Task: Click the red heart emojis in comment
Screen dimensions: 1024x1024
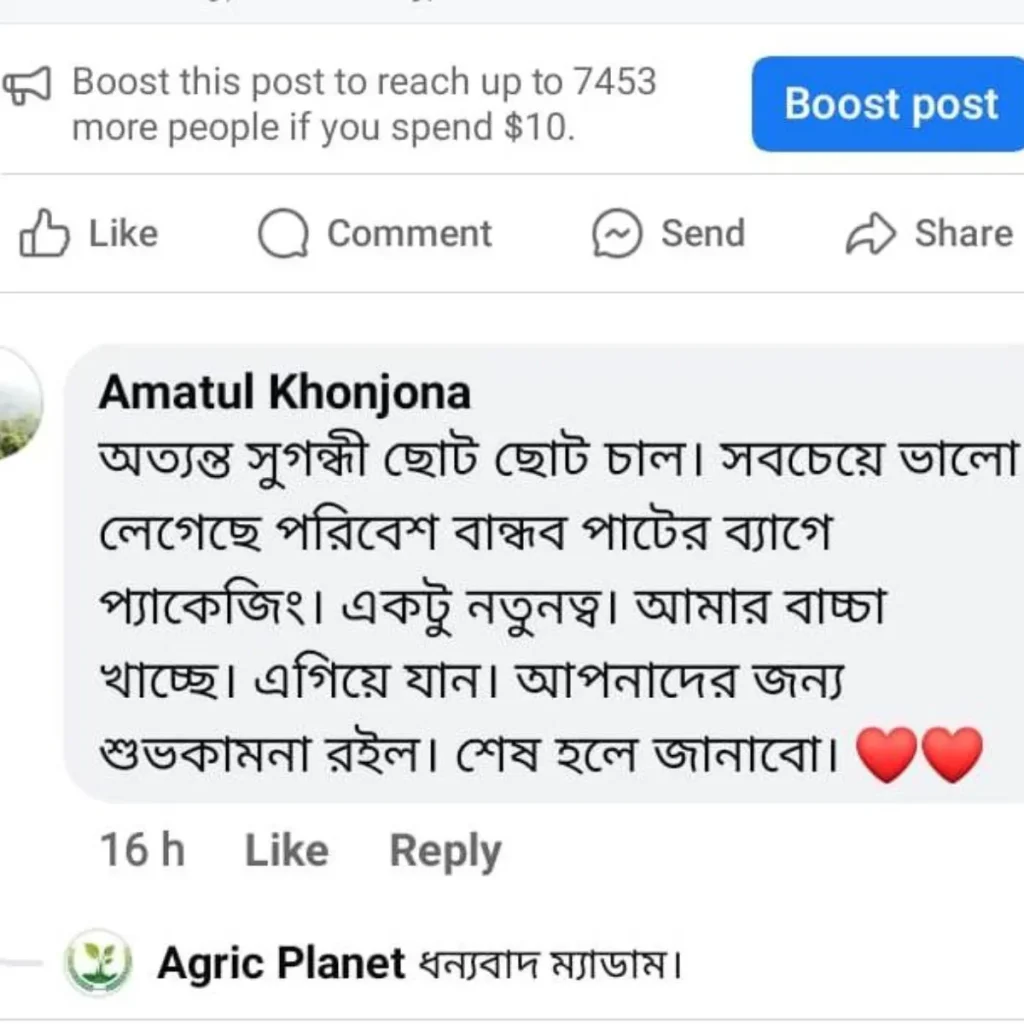Action: (920, 754)
